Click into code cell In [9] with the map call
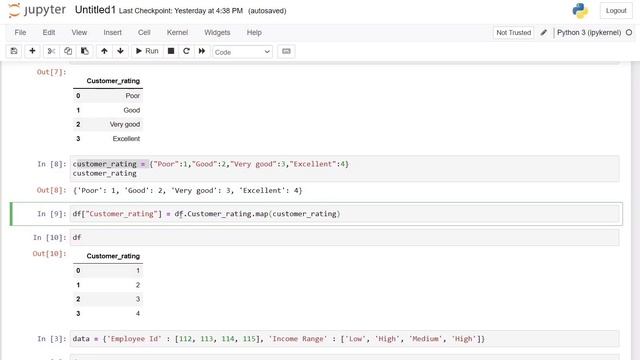This screenshot has height=360, width=640. coord(344,214)
